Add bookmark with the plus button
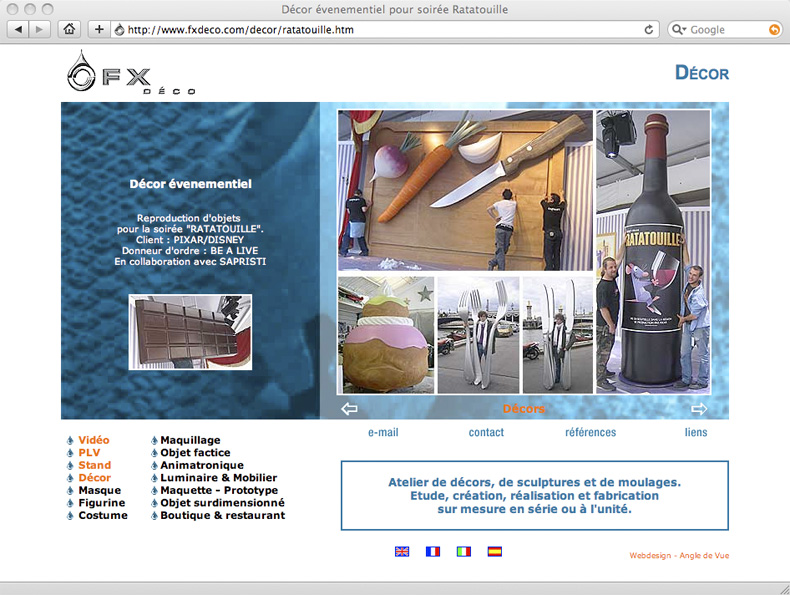The width and height of the screenshot is (790, 595). pos(99,29)
